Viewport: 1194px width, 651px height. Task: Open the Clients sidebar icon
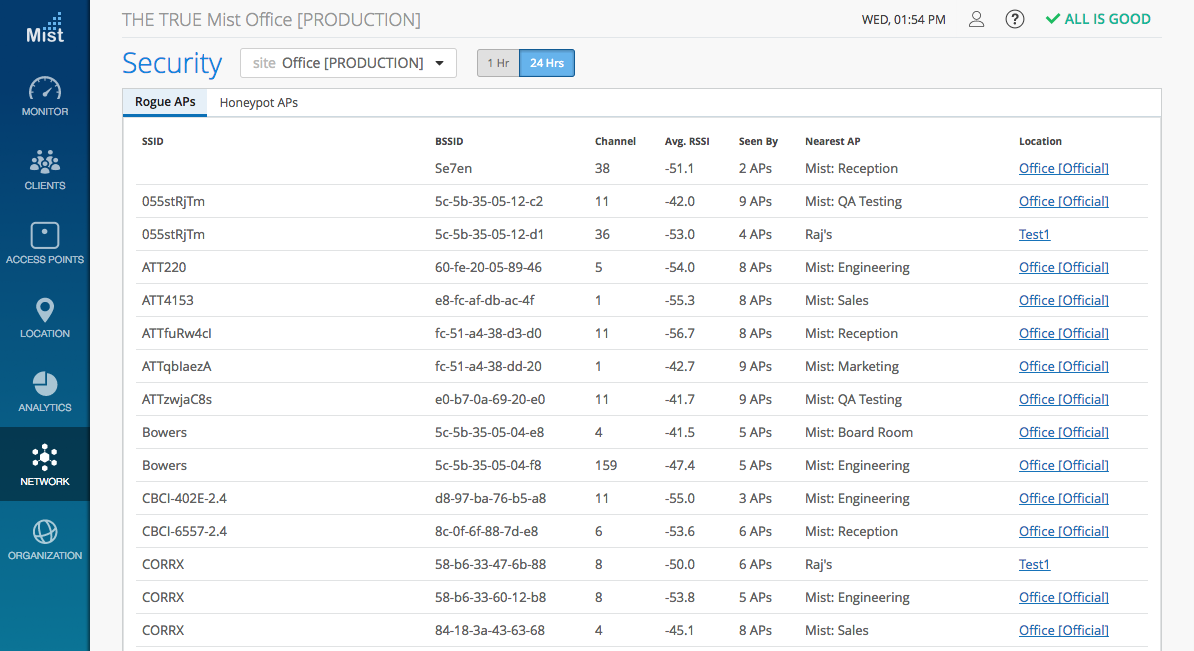tap(45, 163)
